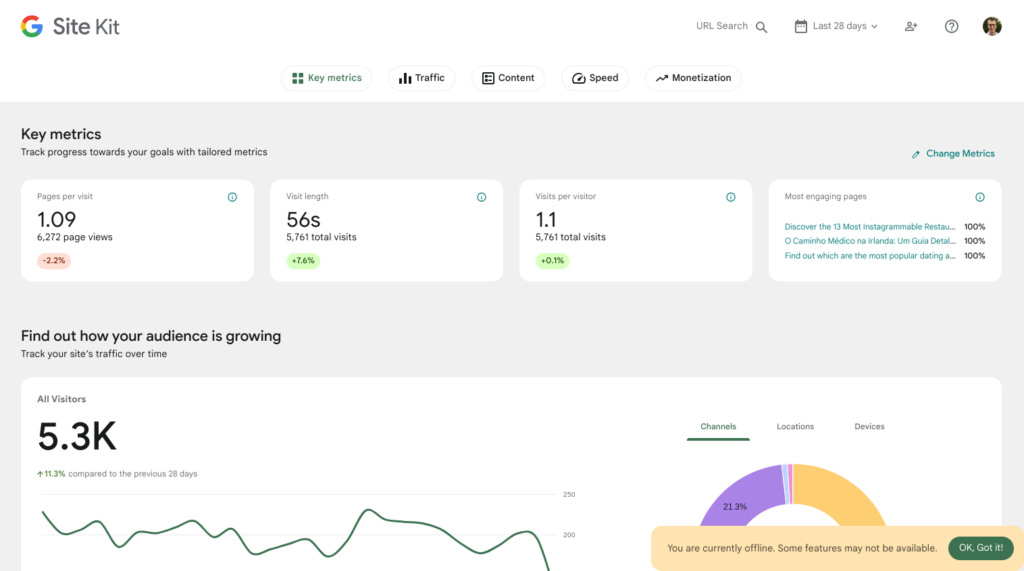This screenshot has height=571, width=1024.
Task: Click info icon on Visits per visitor card
Action: coord(730,197)
